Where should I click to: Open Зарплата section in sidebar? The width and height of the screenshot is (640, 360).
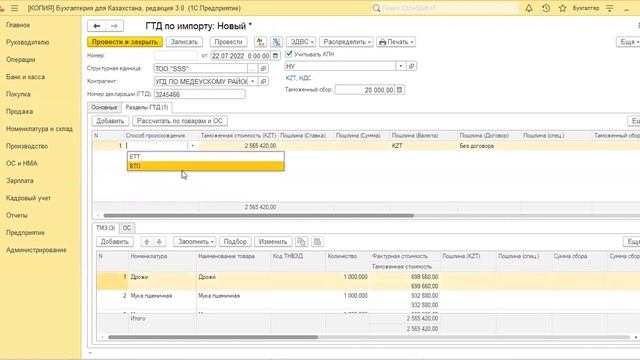[20, 180]
